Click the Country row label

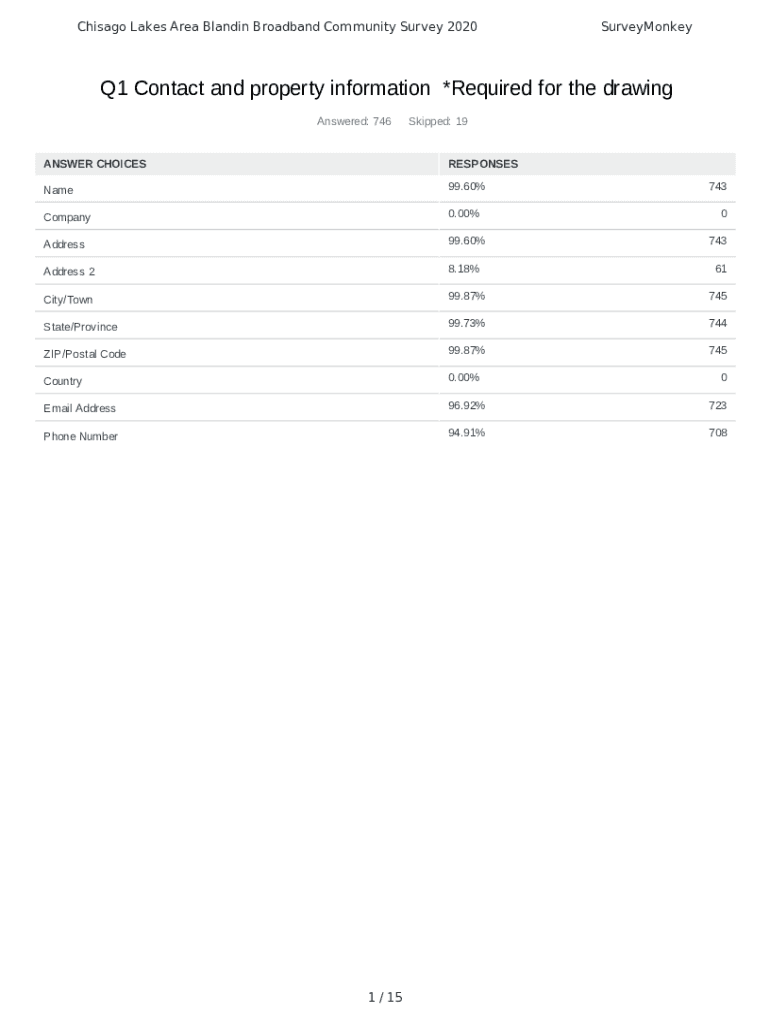63,381
